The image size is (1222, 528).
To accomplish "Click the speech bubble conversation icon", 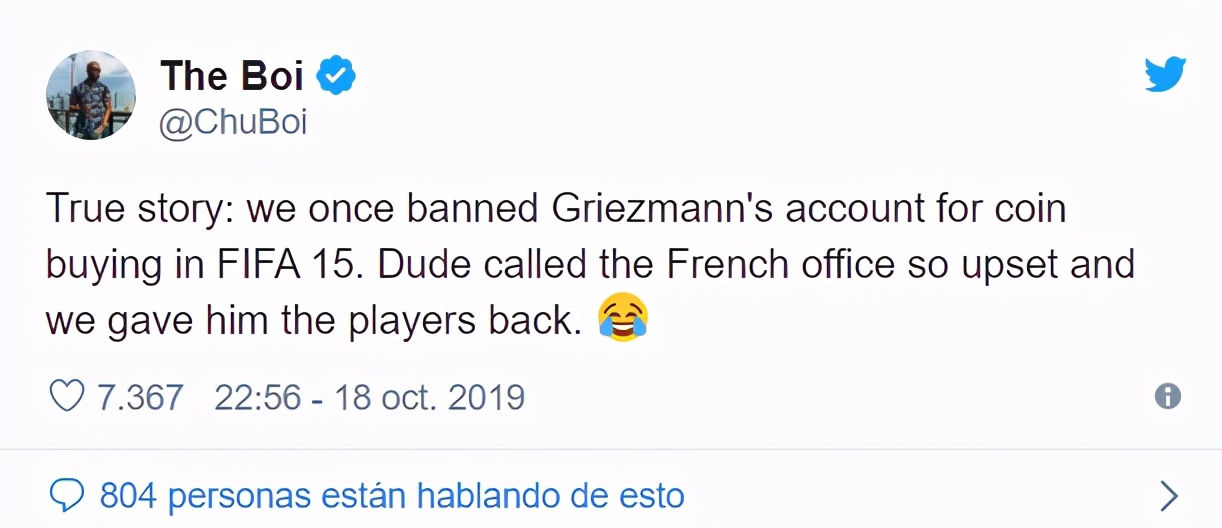I will pos(66,495).
